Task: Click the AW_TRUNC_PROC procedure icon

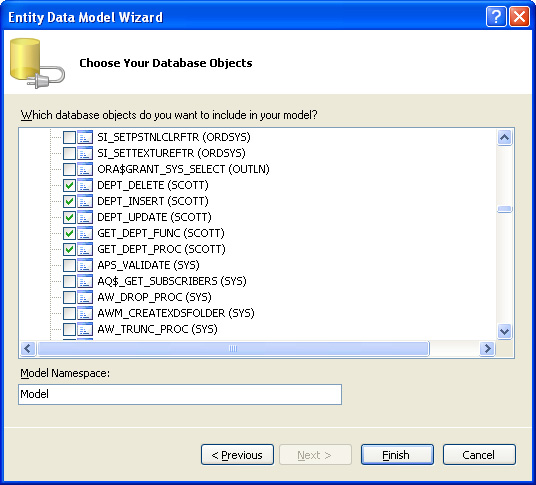Action: [x=85, y=329]
